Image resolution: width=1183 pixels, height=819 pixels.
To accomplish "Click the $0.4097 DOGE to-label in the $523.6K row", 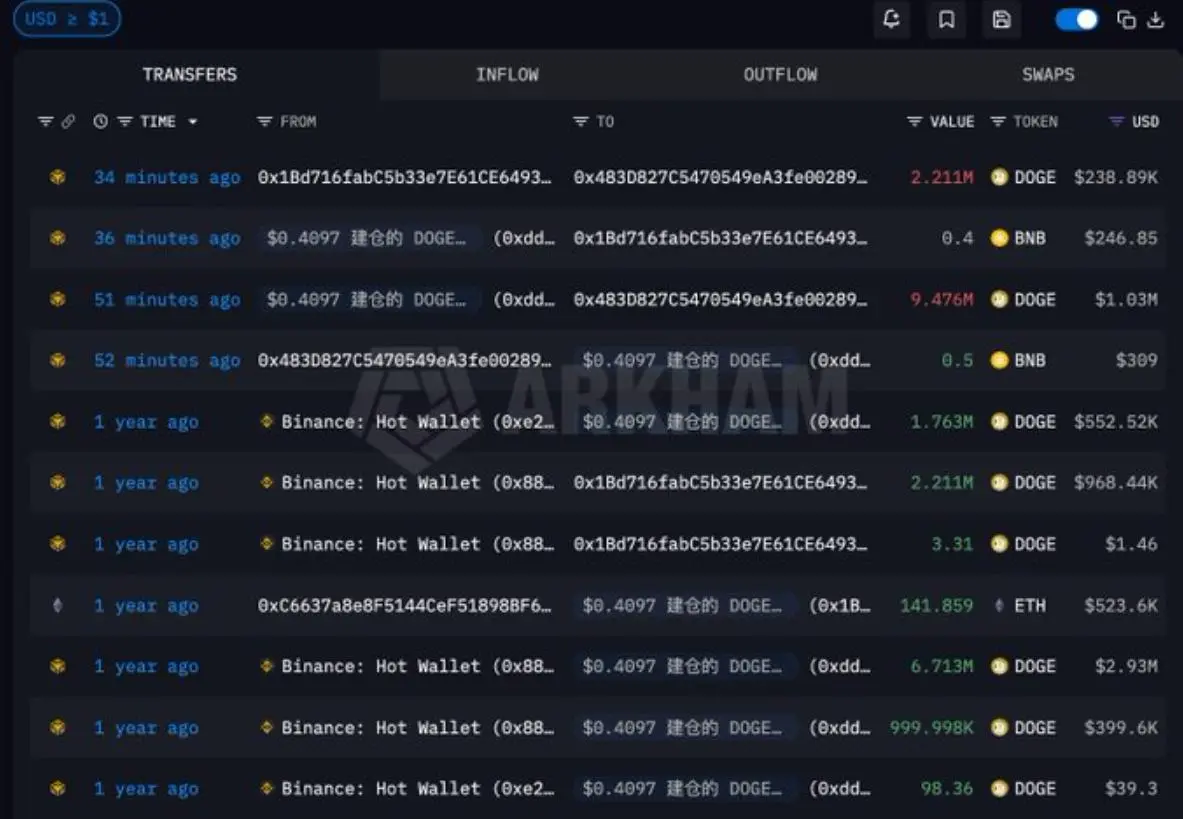I will pos(682,606).
